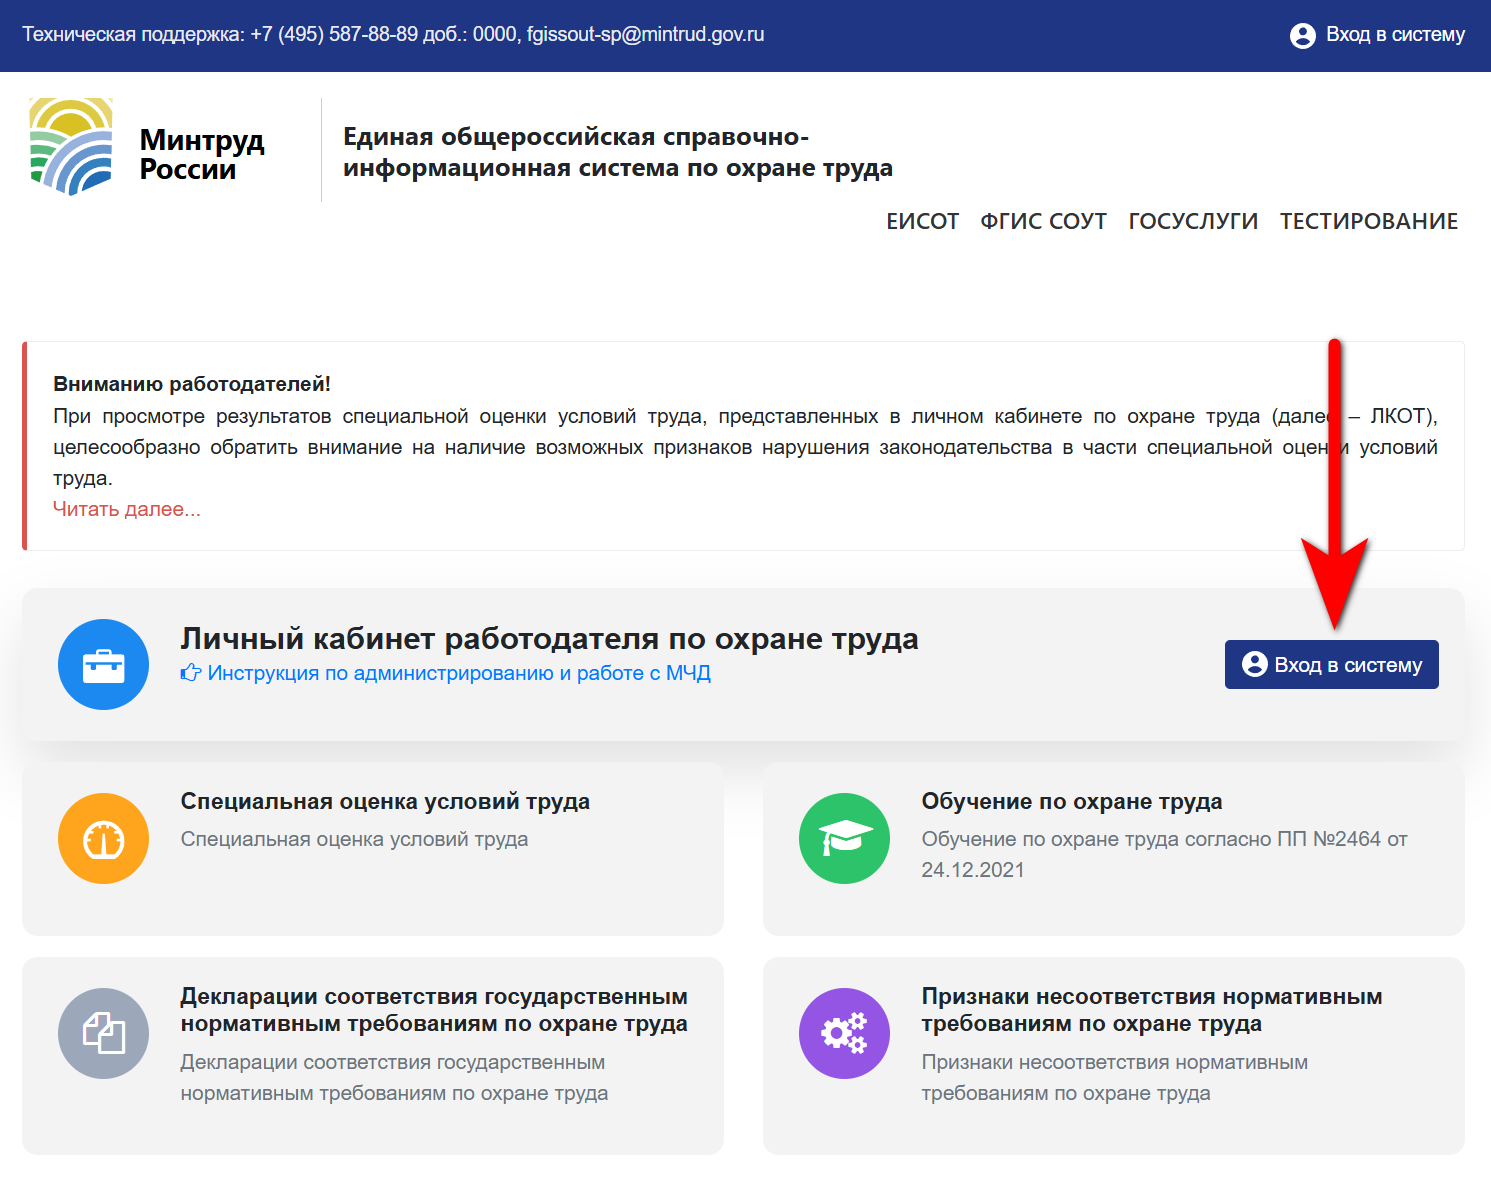Click gray subtitle under Декларации соответствия card

[394, 1077]
